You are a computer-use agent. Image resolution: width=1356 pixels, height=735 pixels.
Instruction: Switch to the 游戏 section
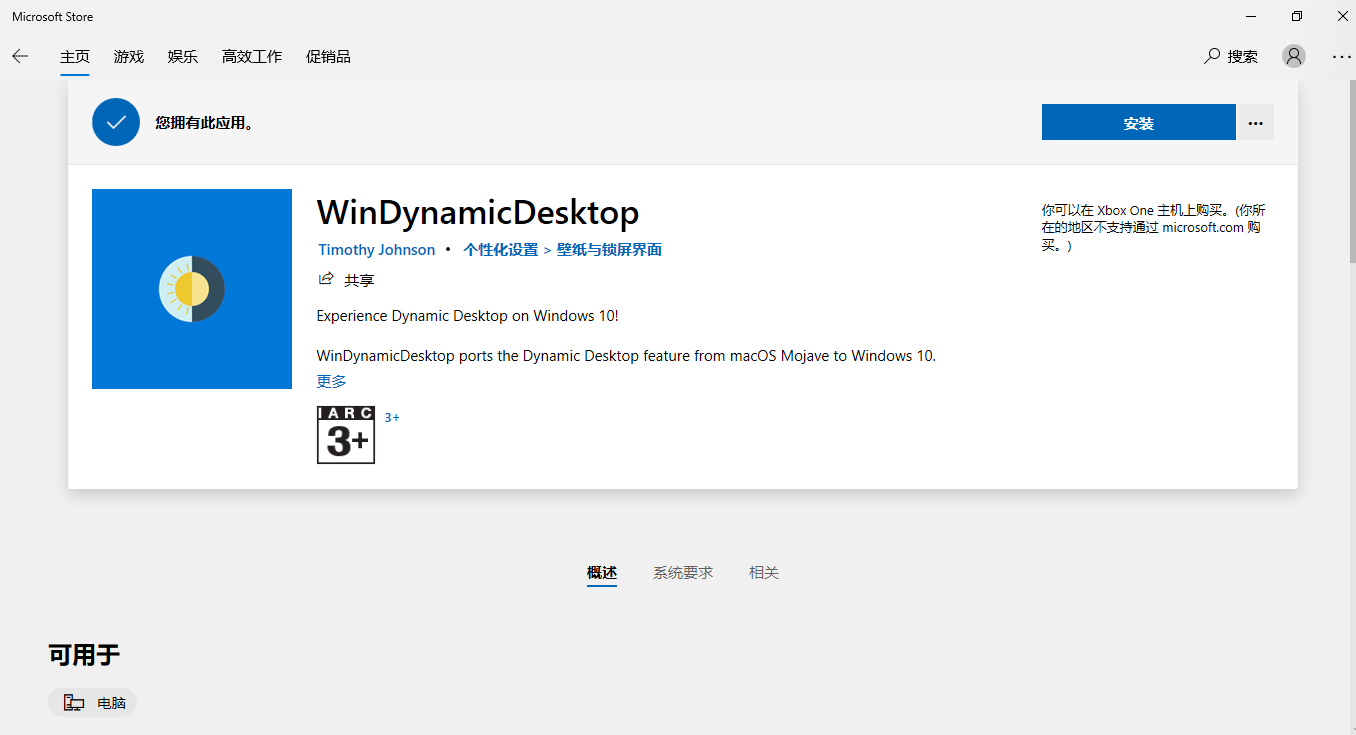[x=128, y=56]
